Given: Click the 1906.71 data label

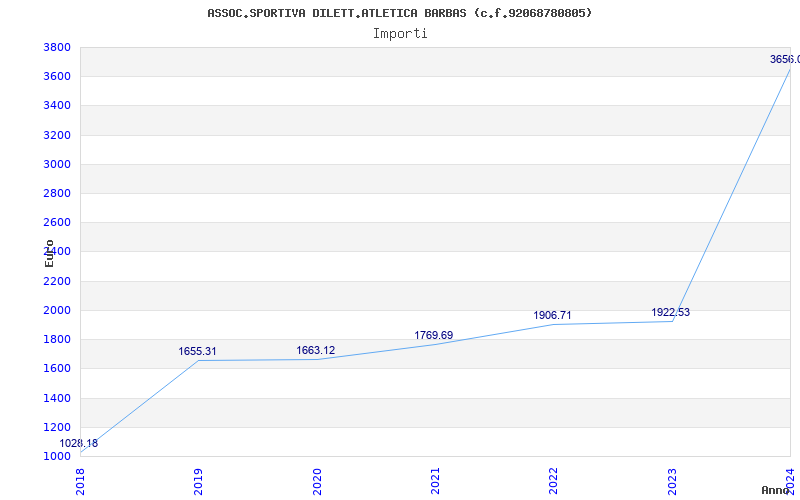Looking at the screenshot, I should point(553,315).
